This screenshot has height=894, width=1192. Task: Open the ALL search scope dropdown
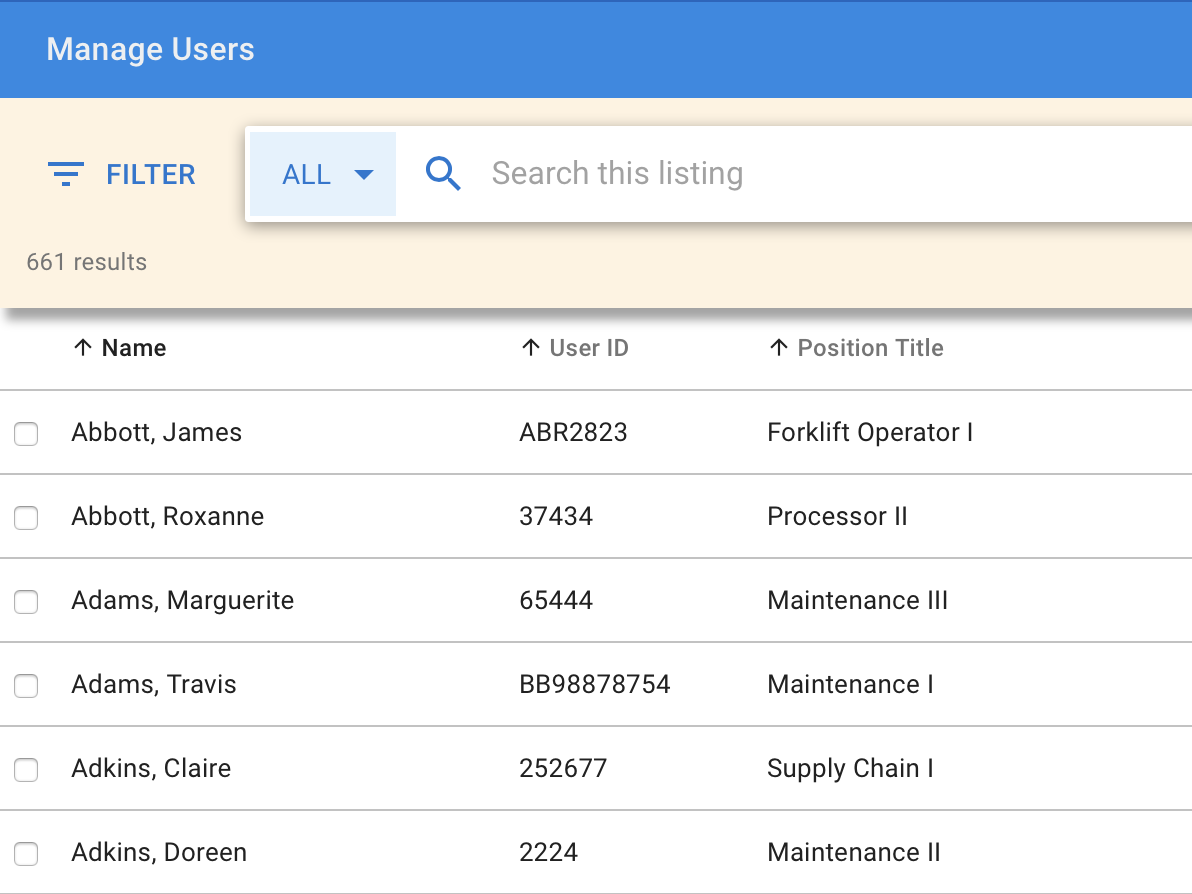click(323, 174)
